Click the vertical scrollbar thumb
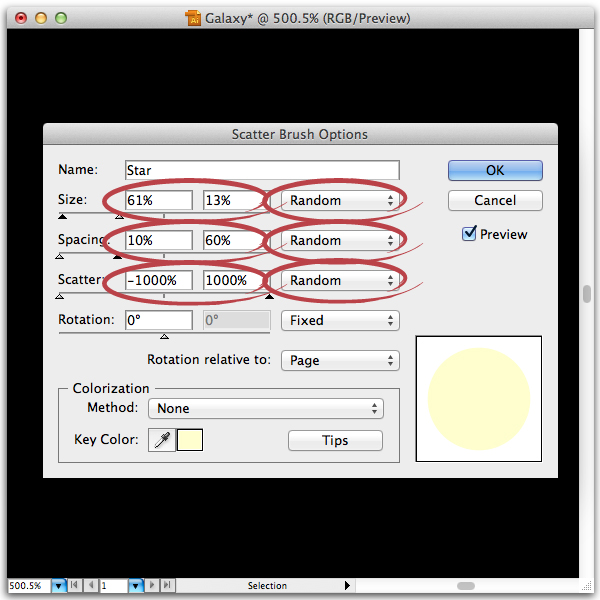 tap(587, 294)
